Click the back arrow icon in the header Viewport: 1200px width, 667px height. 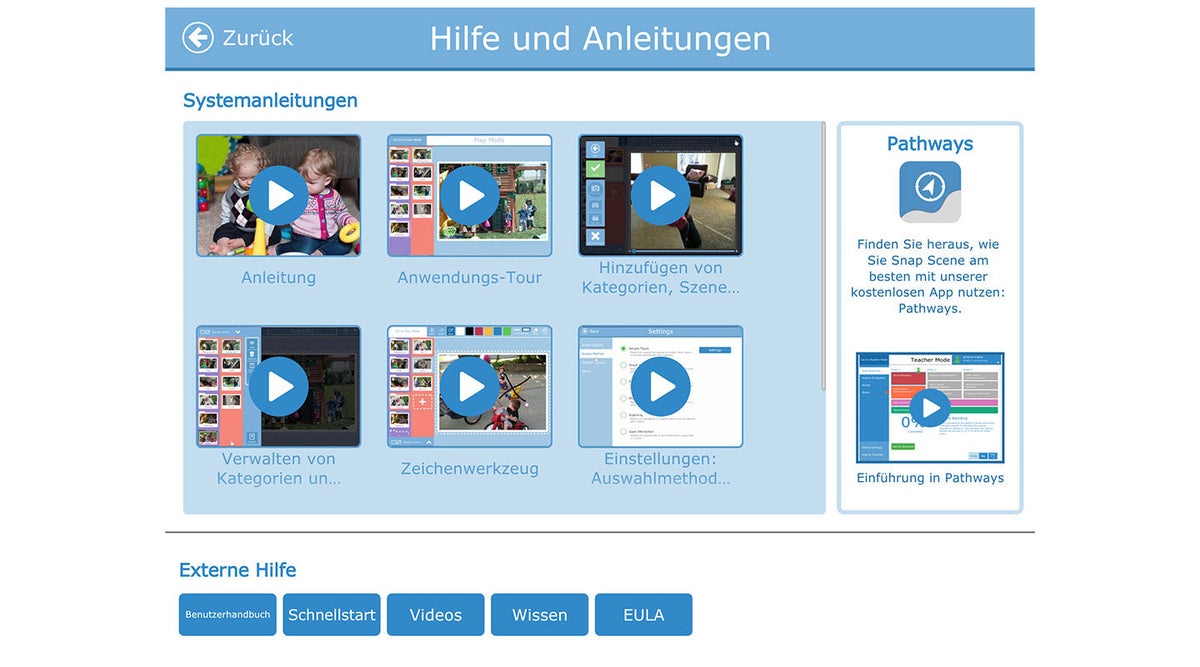pyautogui.click(x=197, y=38)
